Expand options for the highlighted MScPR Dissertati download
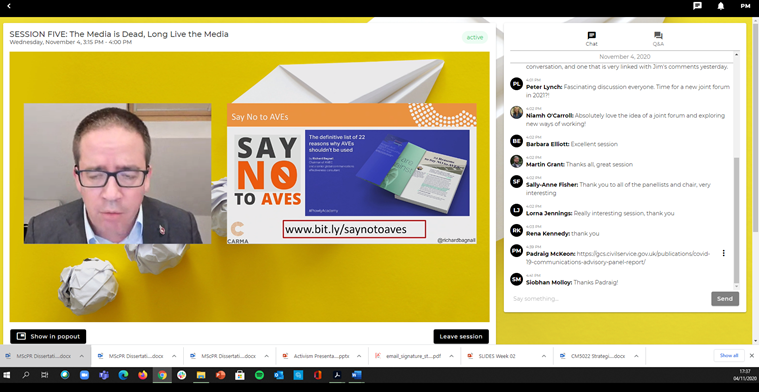 point(81,356)
